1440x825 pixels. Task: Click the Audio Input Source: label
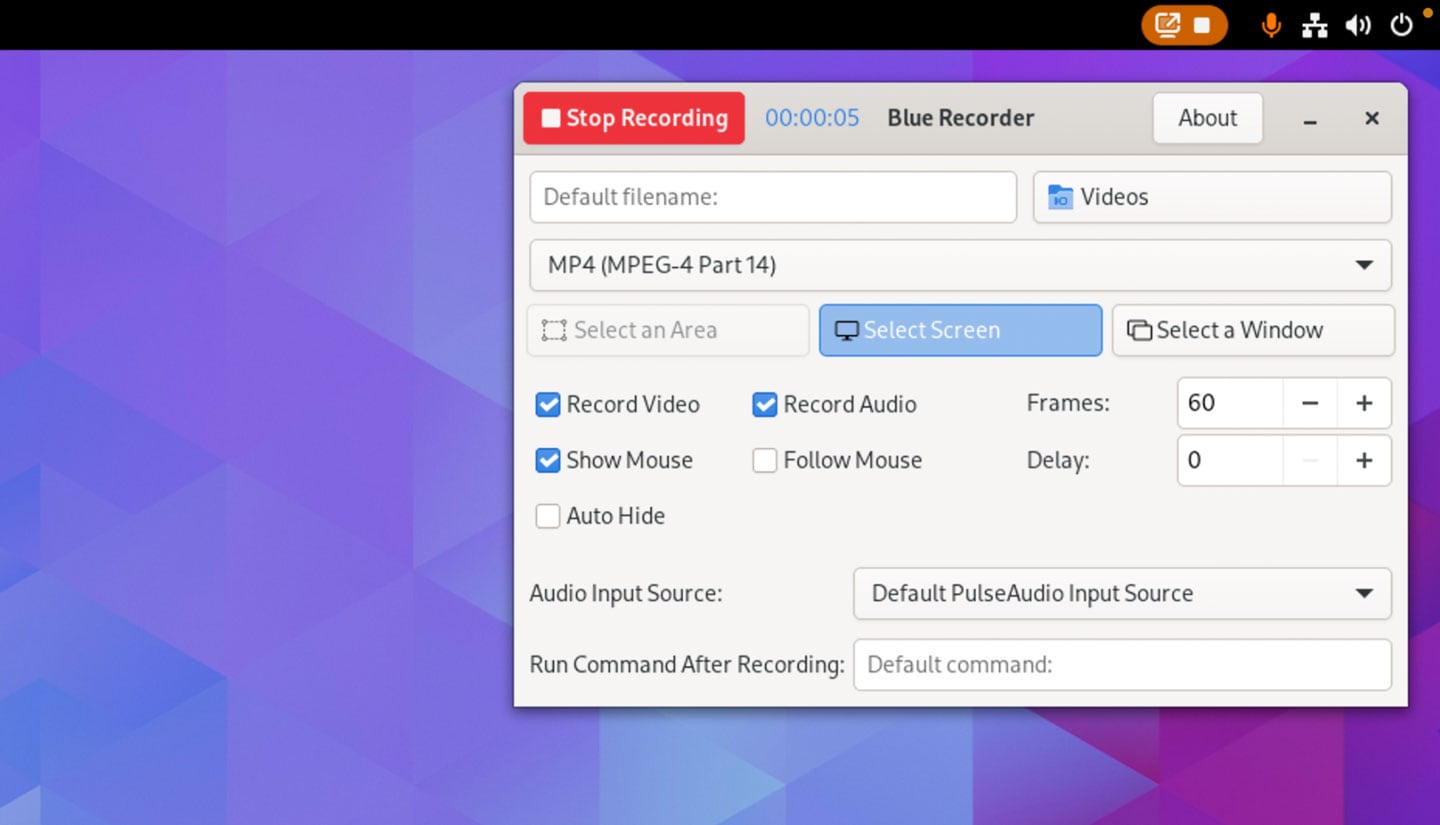[x=626, y=593]
